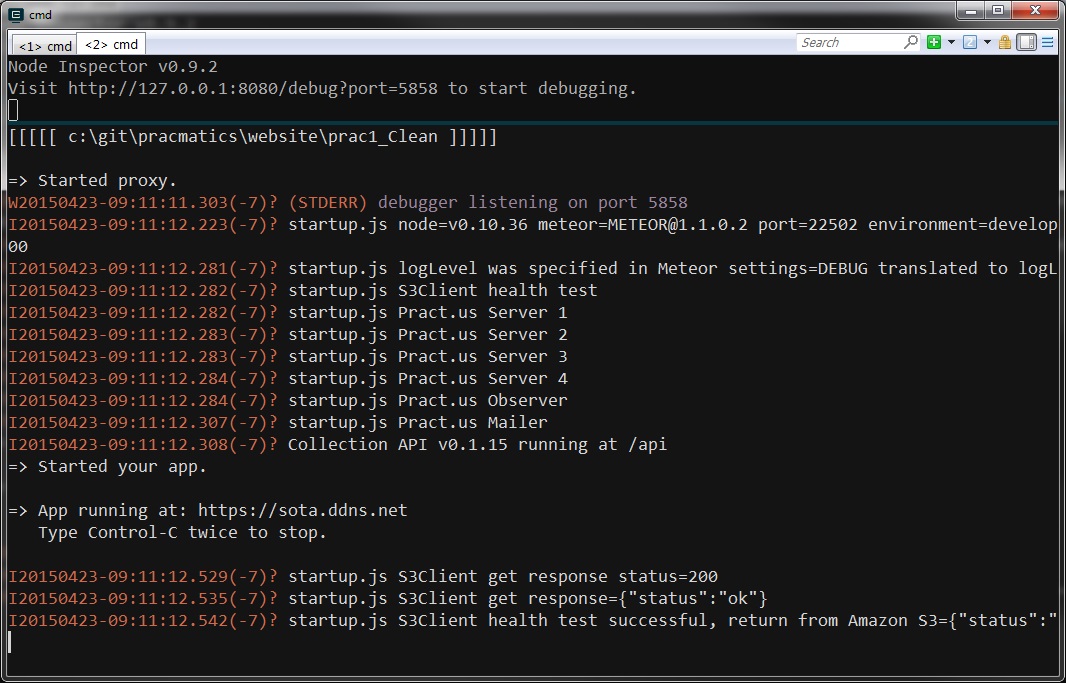Click 'Collection API v0.1.15 running at /api'
Screen dimensions: 1066x683
[477, 444]
